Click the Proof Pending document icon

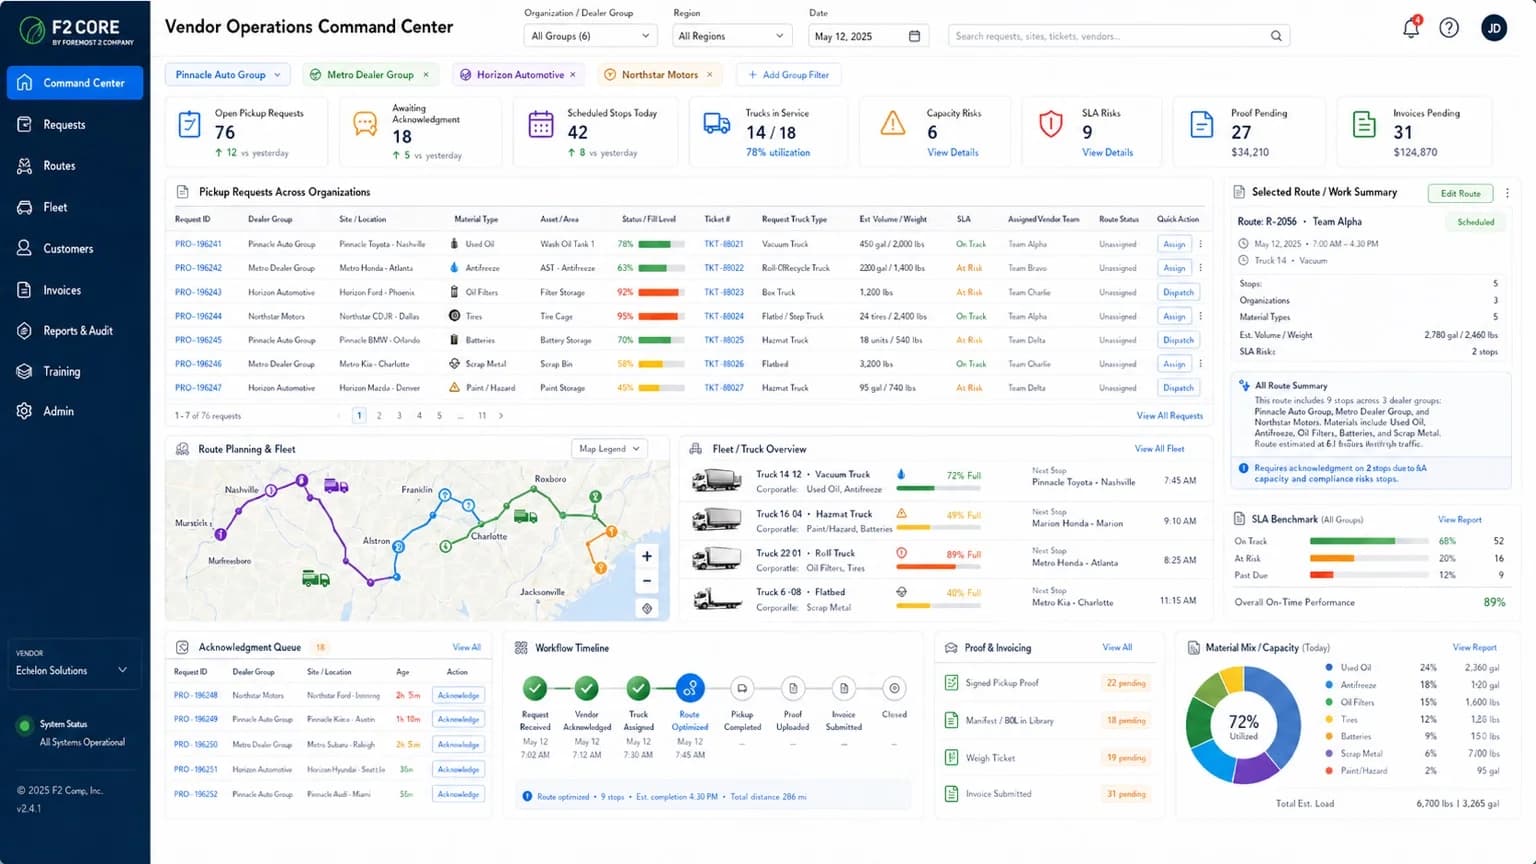click(x=1202, y=125)
